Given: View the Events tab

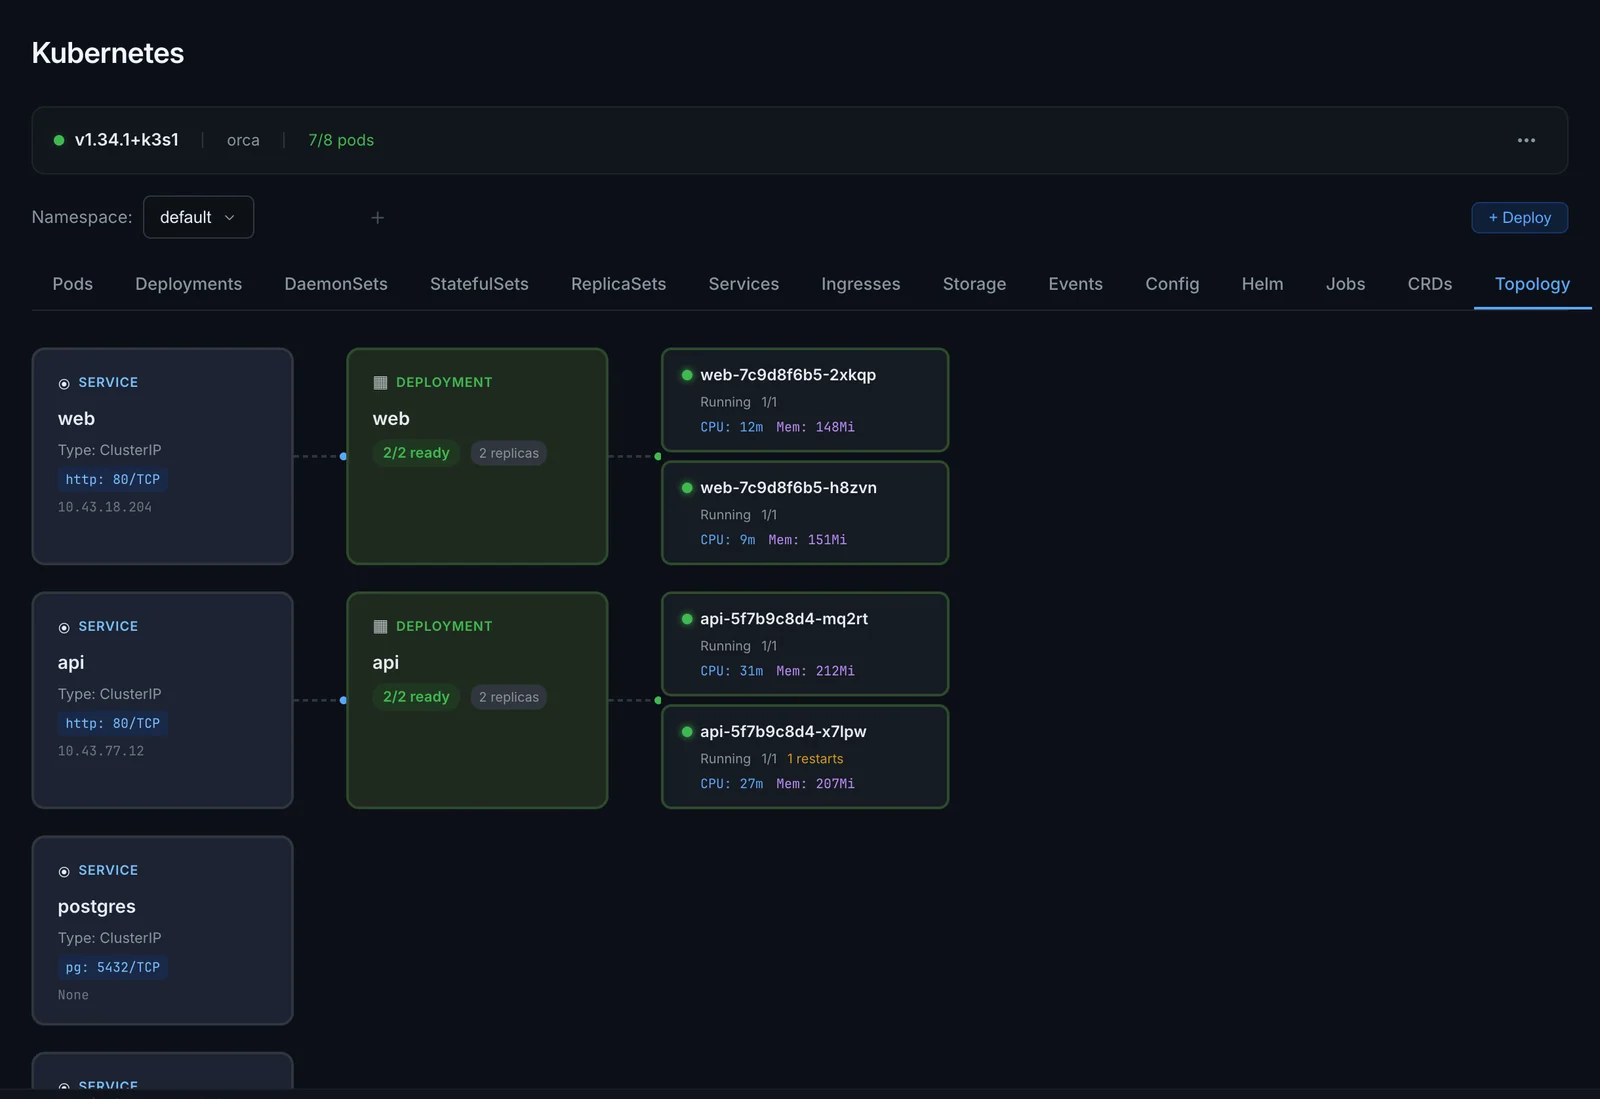Looking at the screenshot, I should click(1076, 284).
